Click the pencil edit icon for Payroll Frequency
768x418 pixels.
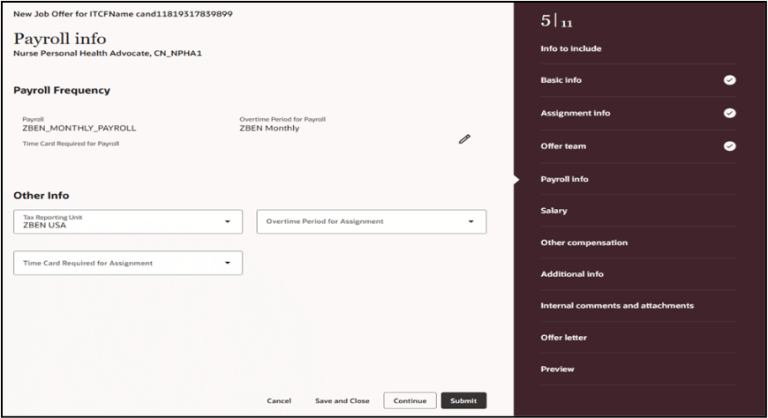click(x=464, y=139)
